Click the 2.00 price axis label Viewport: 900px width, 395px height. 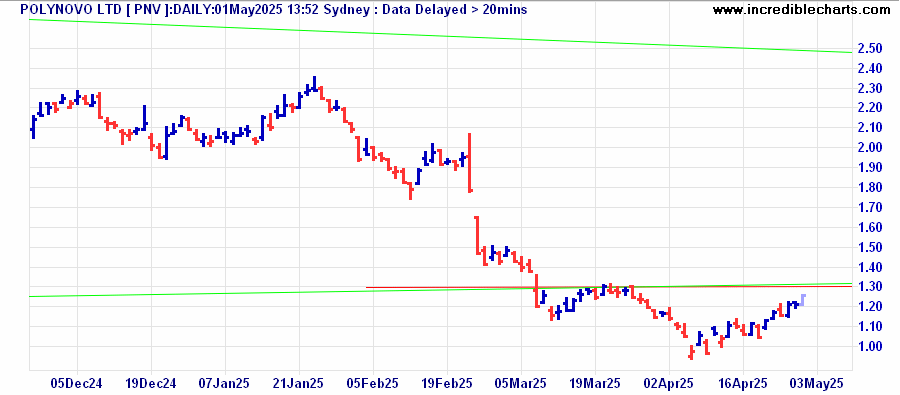click(x=870, y=148)
